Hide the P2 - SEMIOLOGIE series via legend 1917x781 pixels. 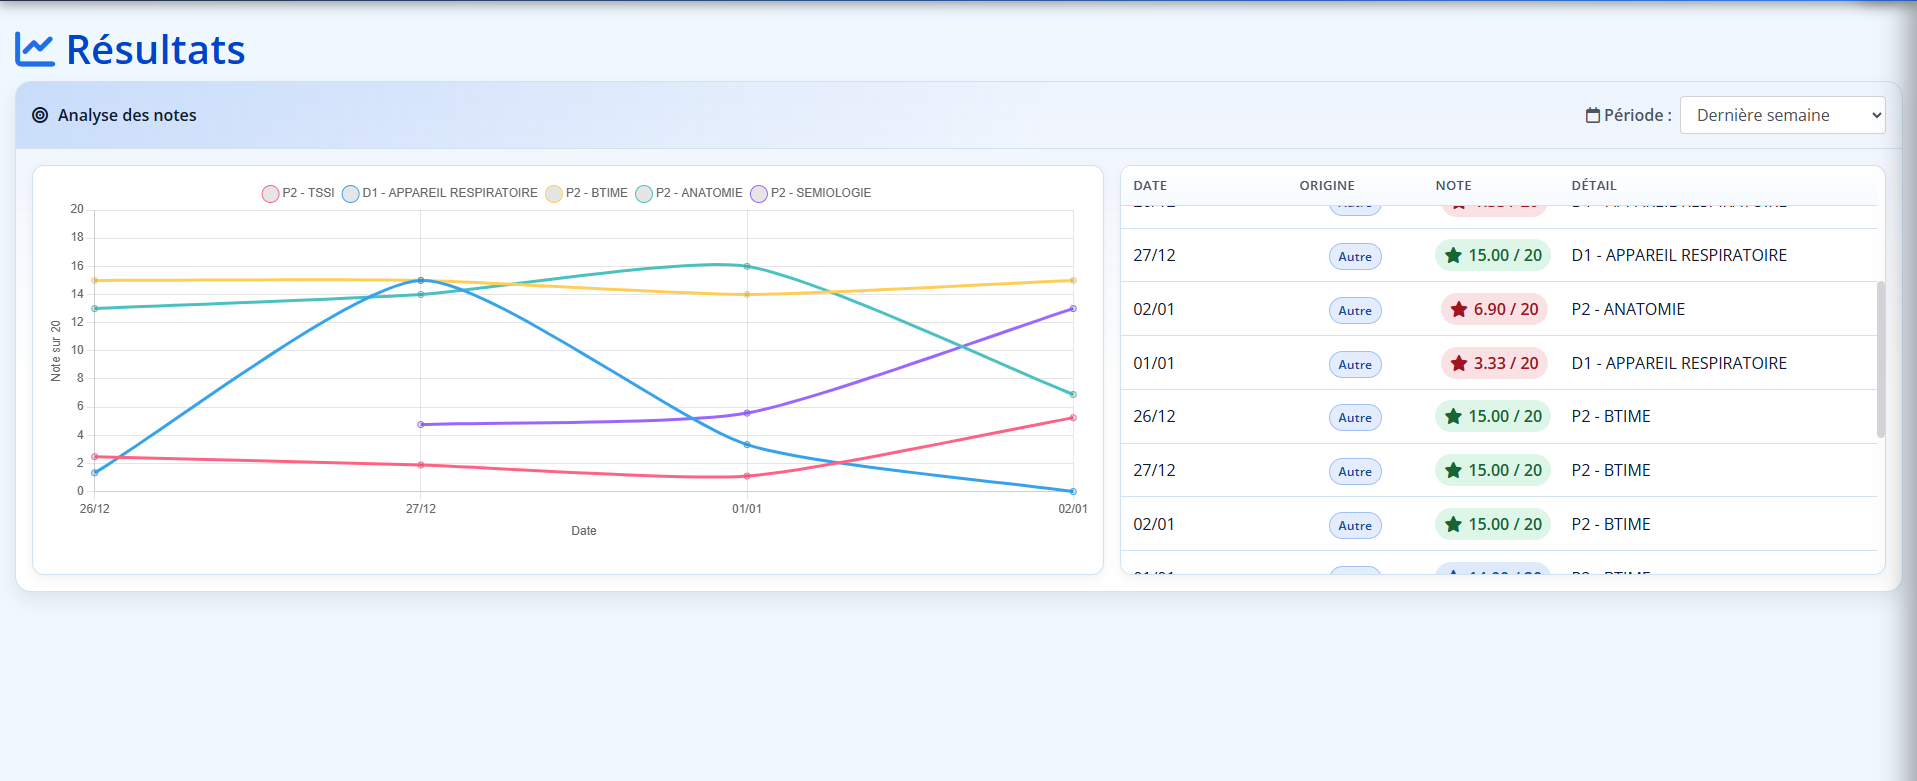[811, 193]
